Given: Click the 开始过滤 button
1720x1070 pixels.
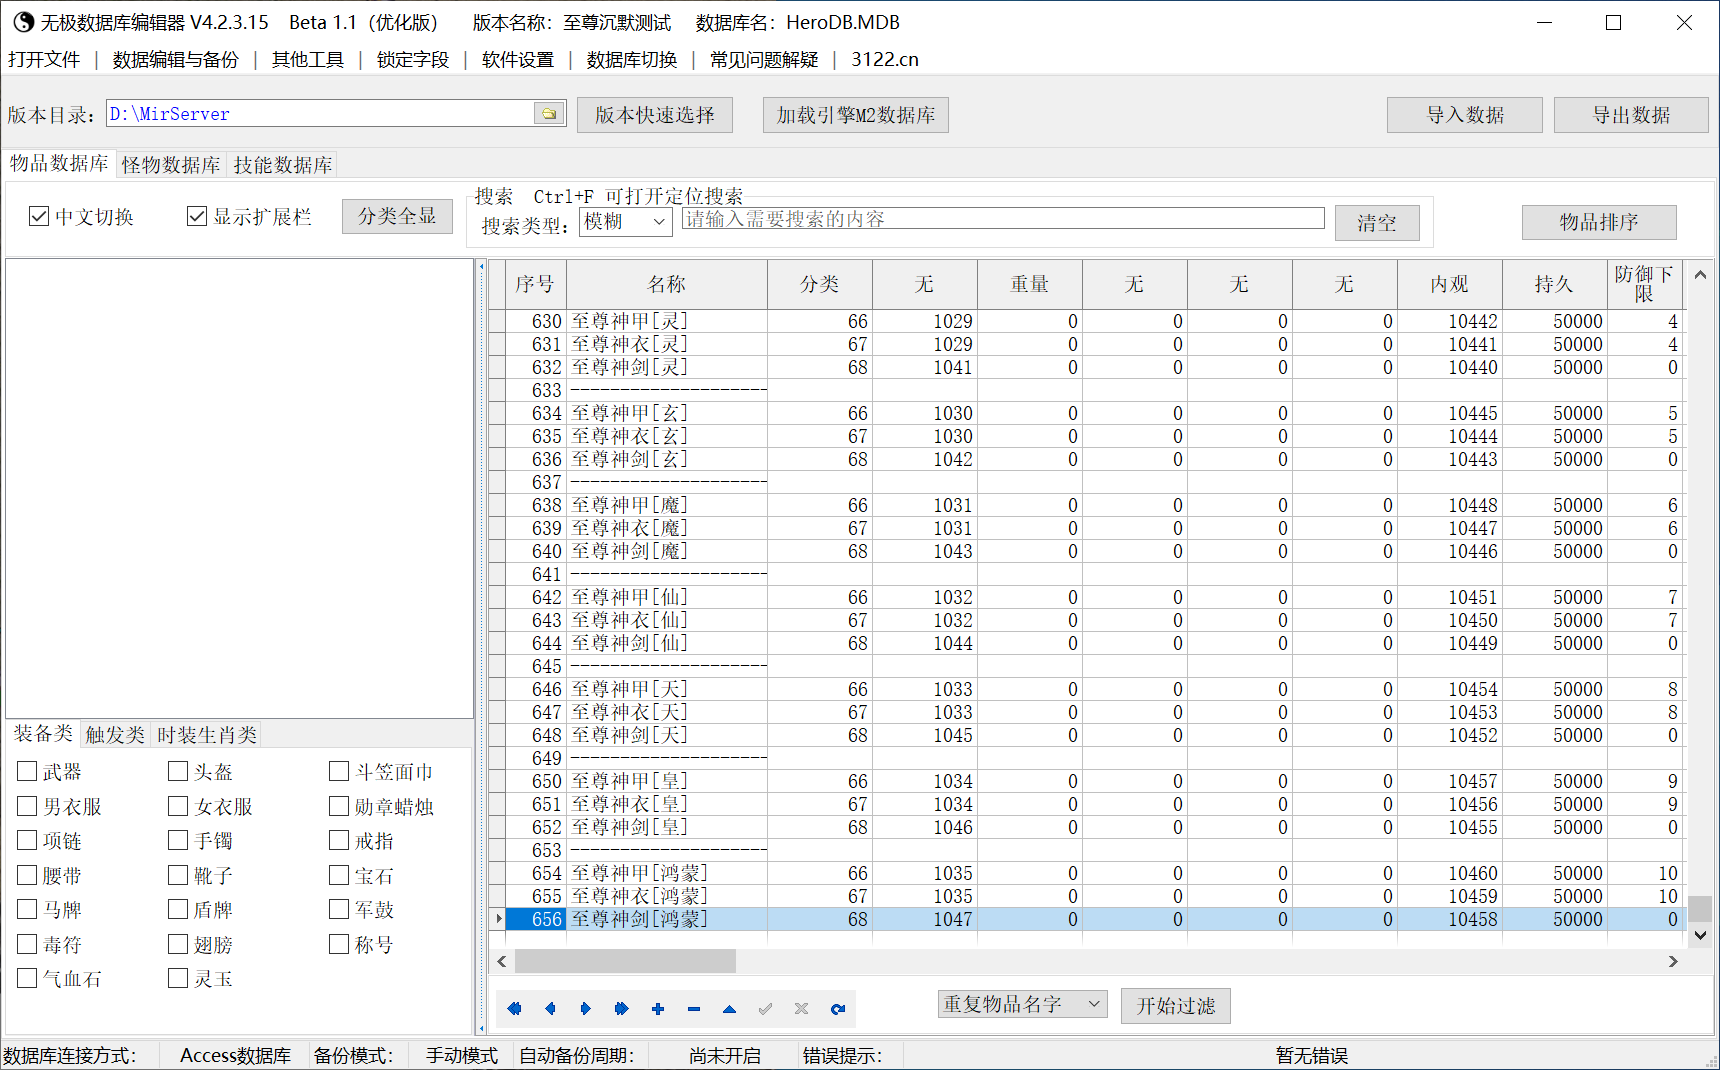Looking at the screenshot, I should pos(1176,1006).
